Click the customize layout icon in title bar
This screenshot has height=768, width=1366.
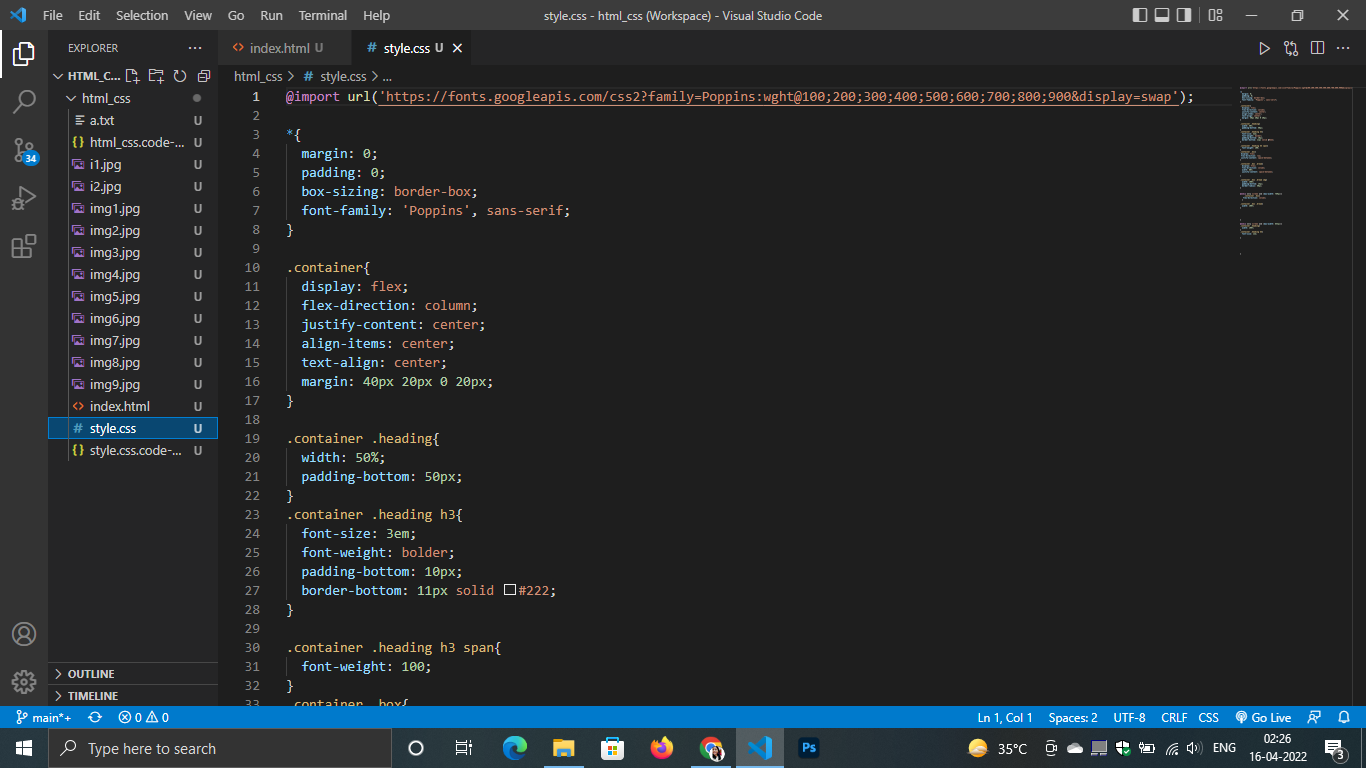[1215, 15]
